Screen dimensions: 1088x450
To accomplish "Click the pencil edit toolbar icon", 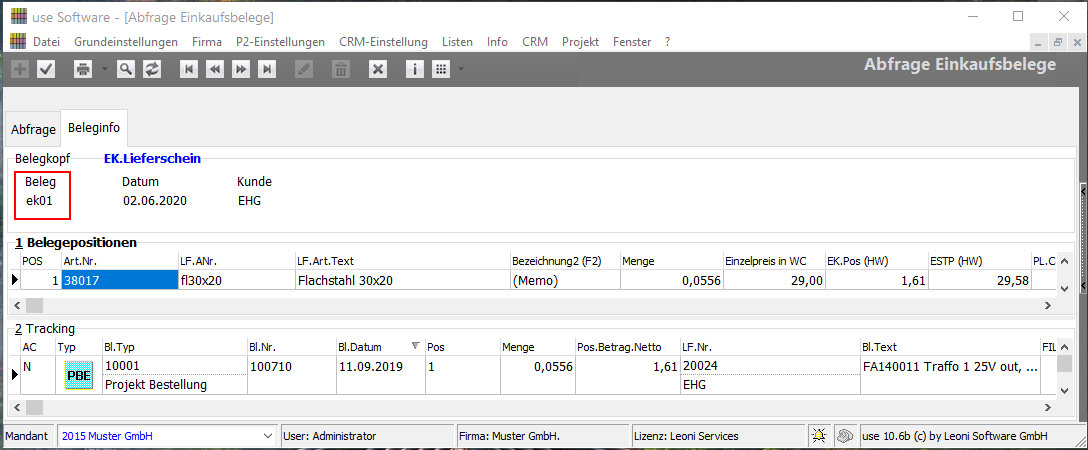I will click(304, 69).
